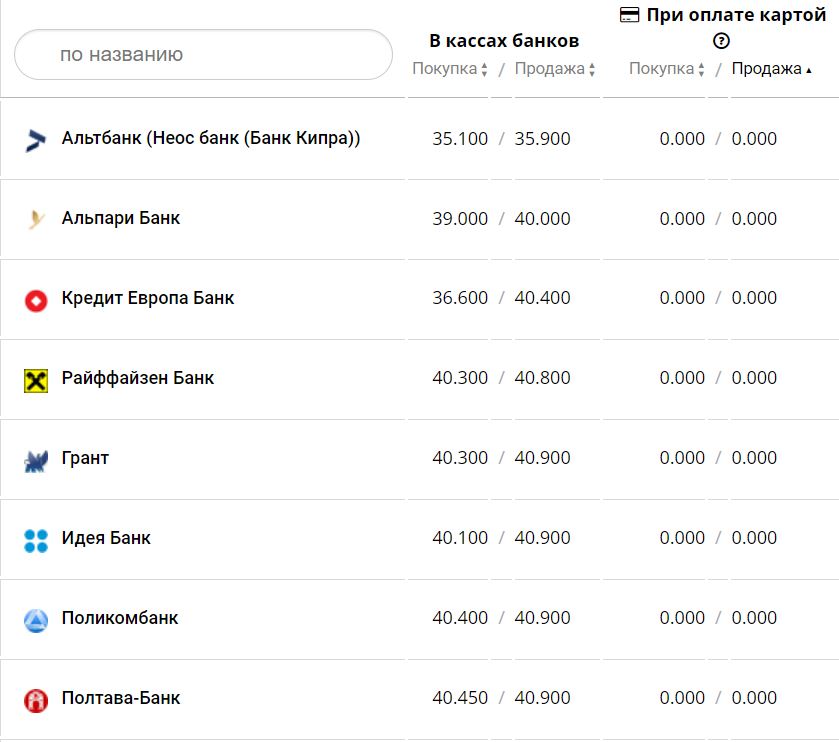Open the Райффайзен Банк link

[138, 378]
